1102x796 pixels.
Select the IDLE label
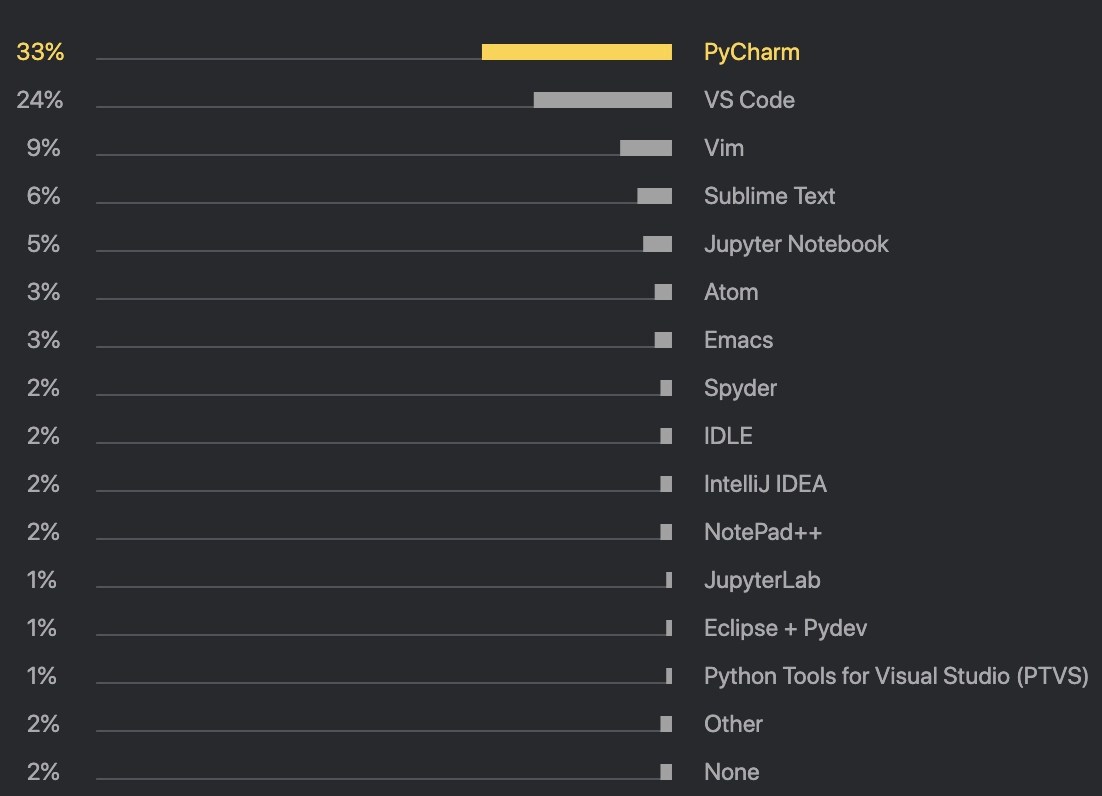coord(728,436)
